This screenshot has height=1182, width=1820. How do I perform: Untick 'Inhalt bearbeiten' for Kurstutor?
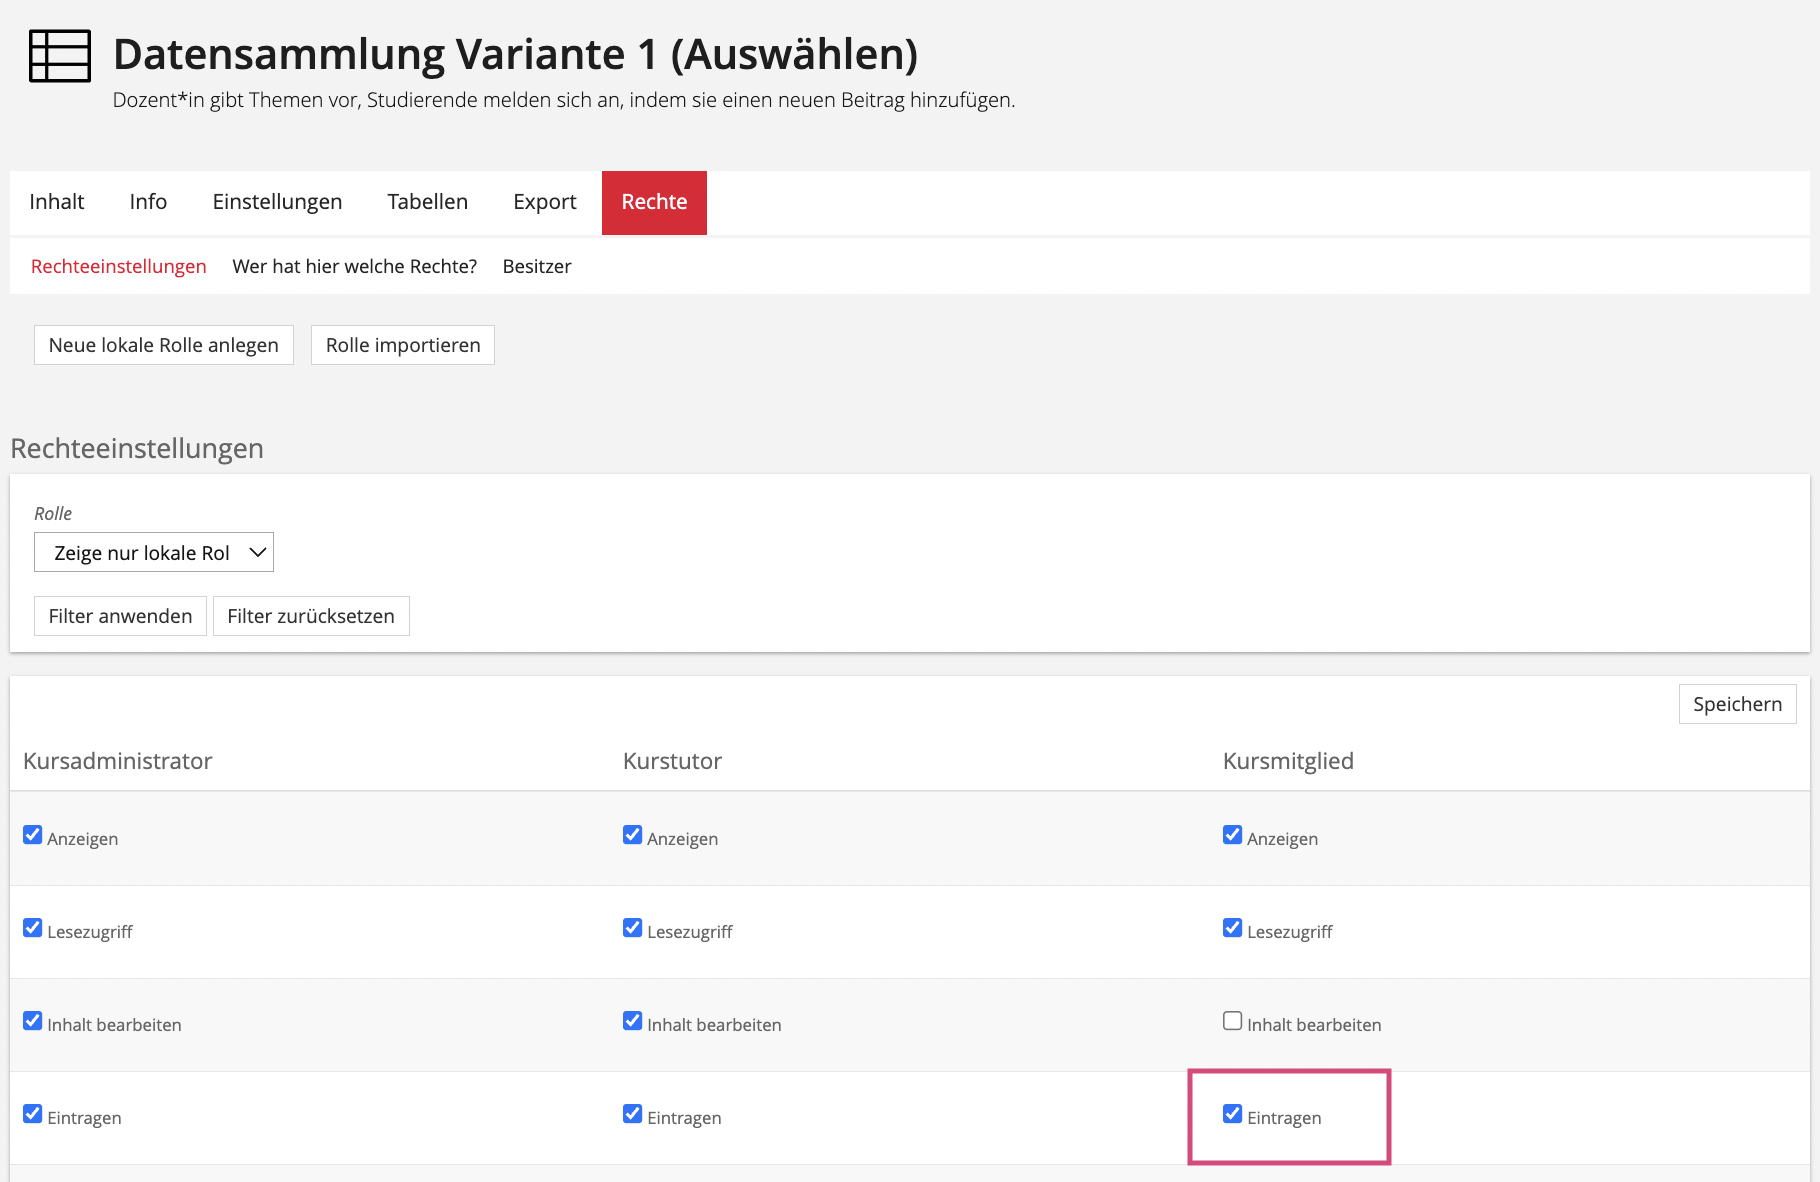632,1021
